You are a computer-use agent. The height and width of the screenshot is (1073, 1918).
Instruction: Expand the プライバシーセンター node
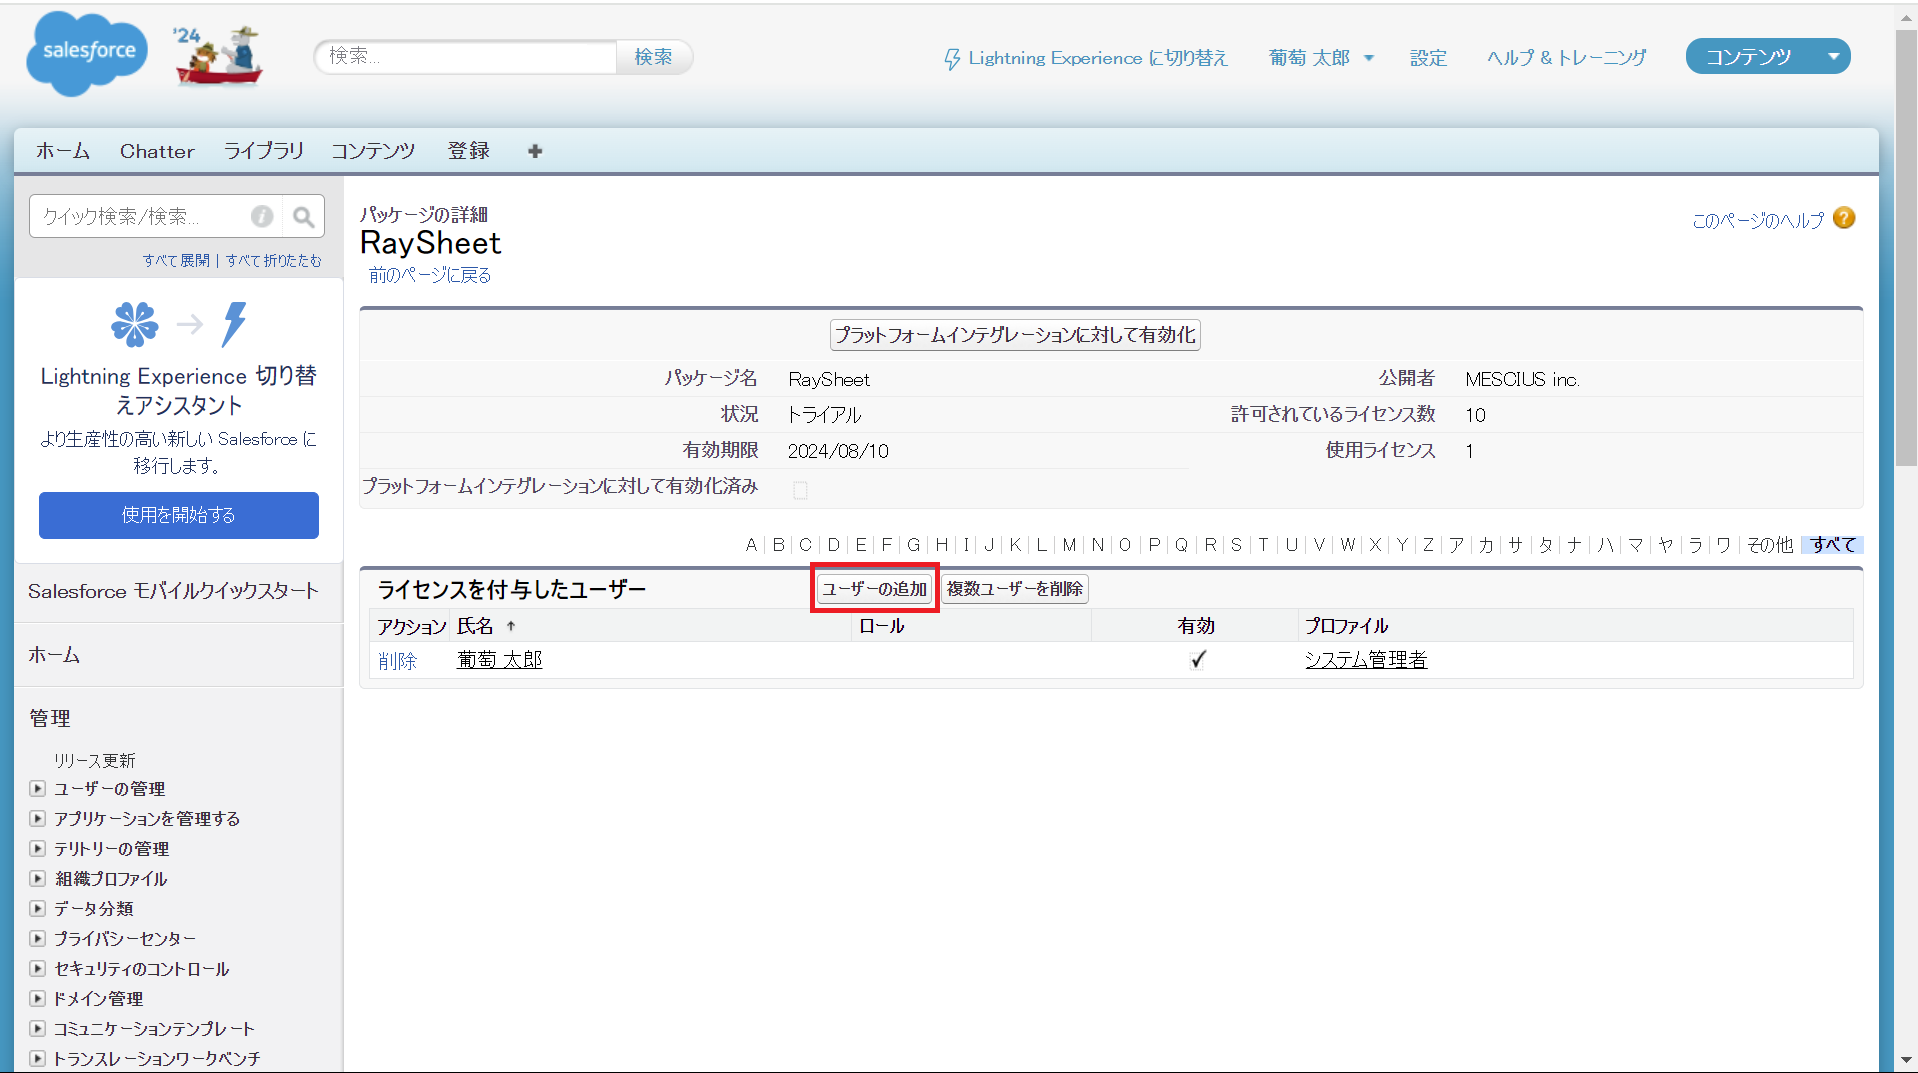tap(38, 939)
